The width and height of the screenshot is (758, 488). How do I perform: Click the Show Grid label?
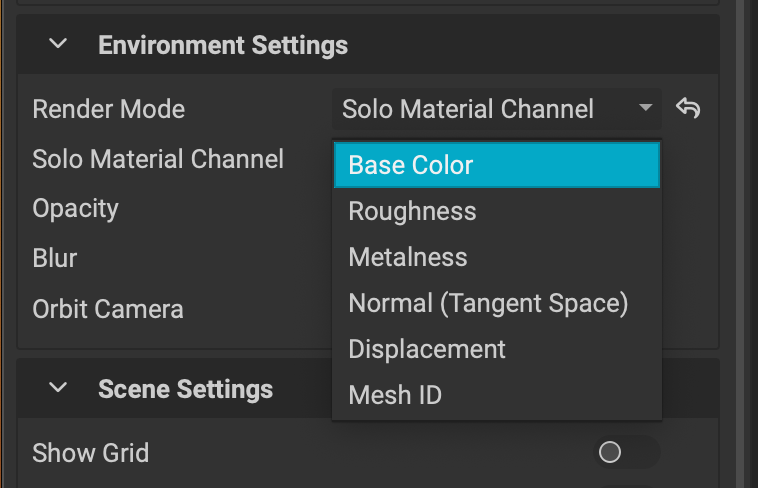pos(90,453)
